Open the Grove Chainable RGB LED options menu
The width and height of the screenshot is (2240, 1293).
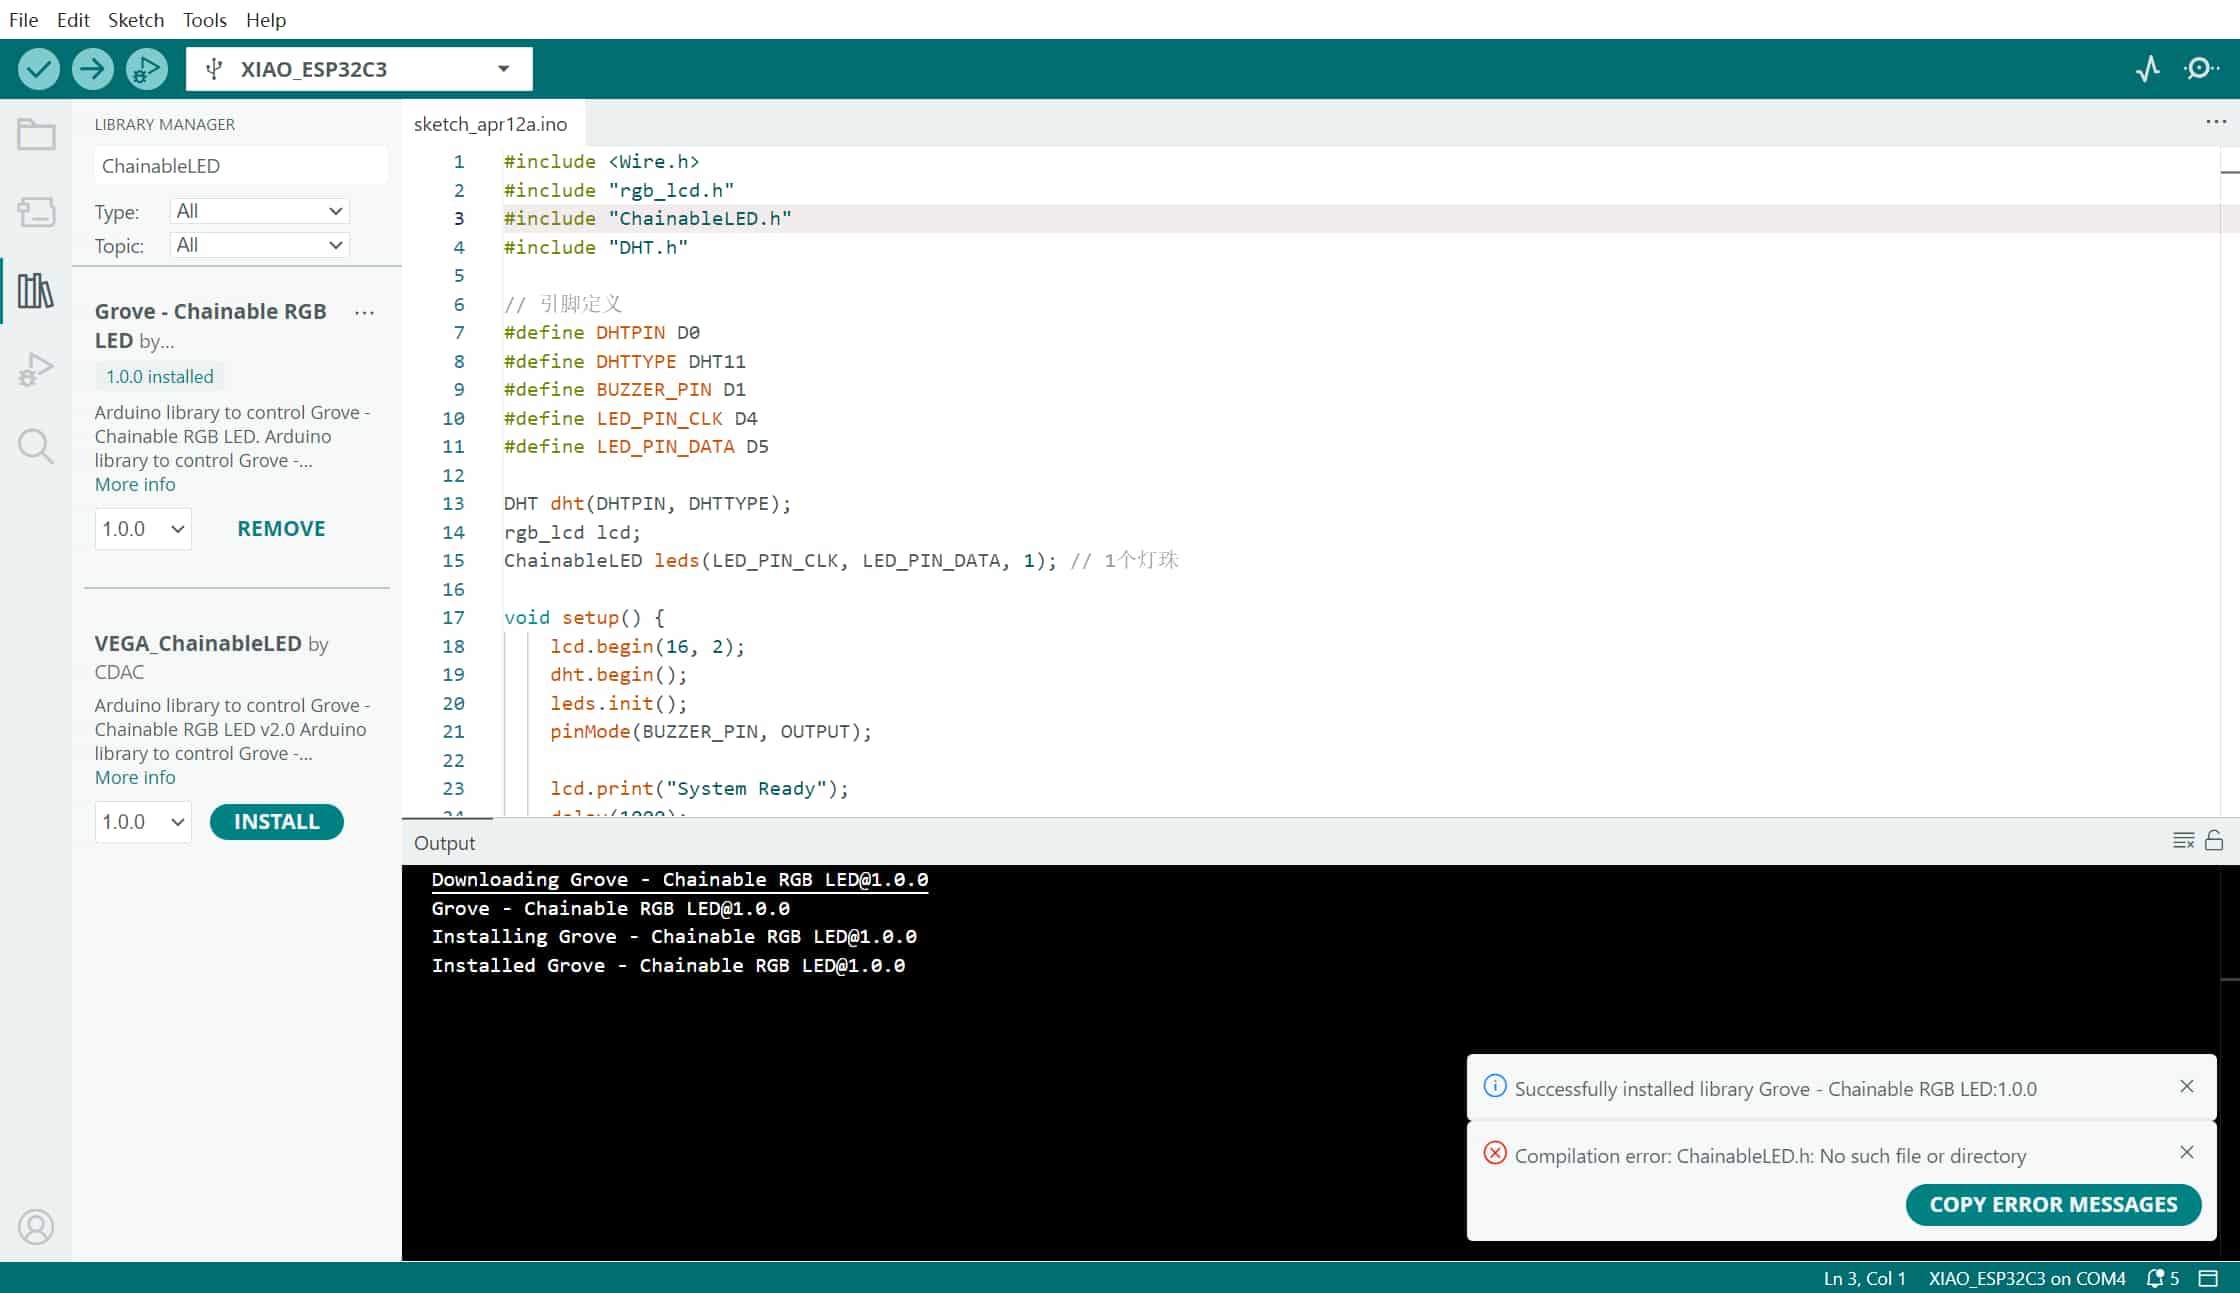click(364, 313)
